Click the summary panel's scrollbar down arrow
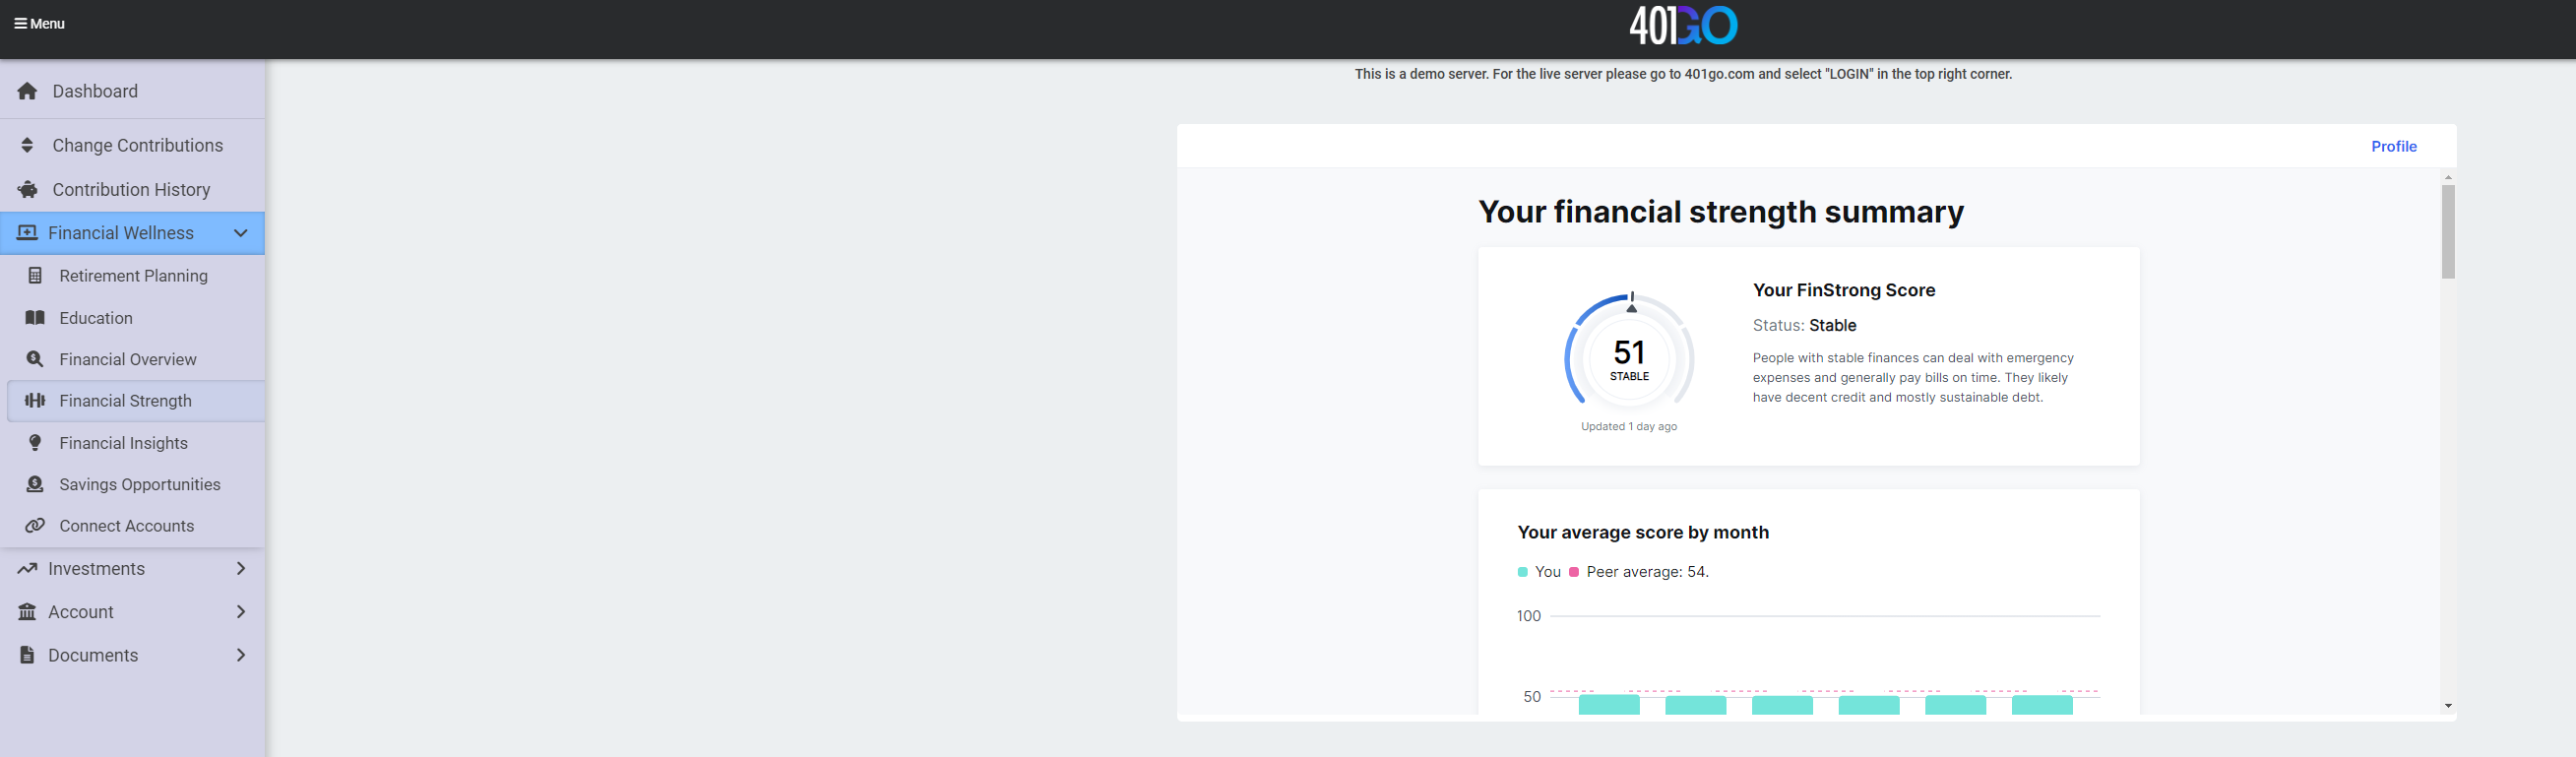Image resolution: width=2576 pixels, height=757 pixels. click(2447, 706)
